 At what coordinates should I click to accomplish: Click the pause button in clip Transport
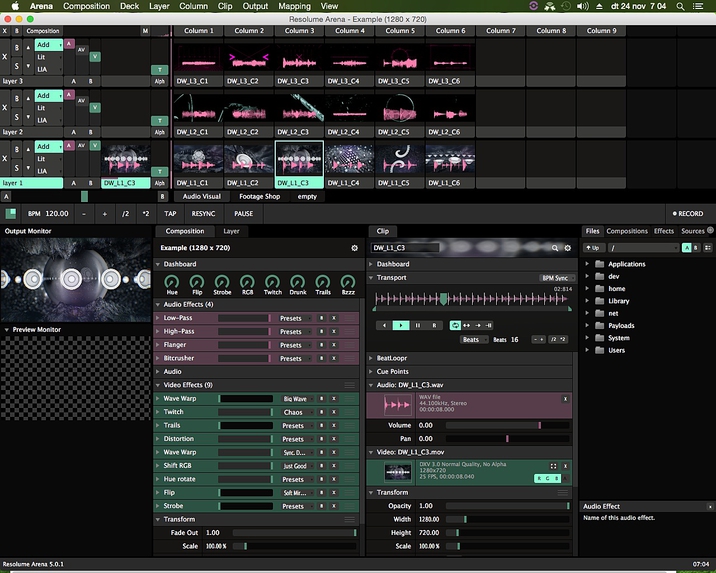coord(418,325)
